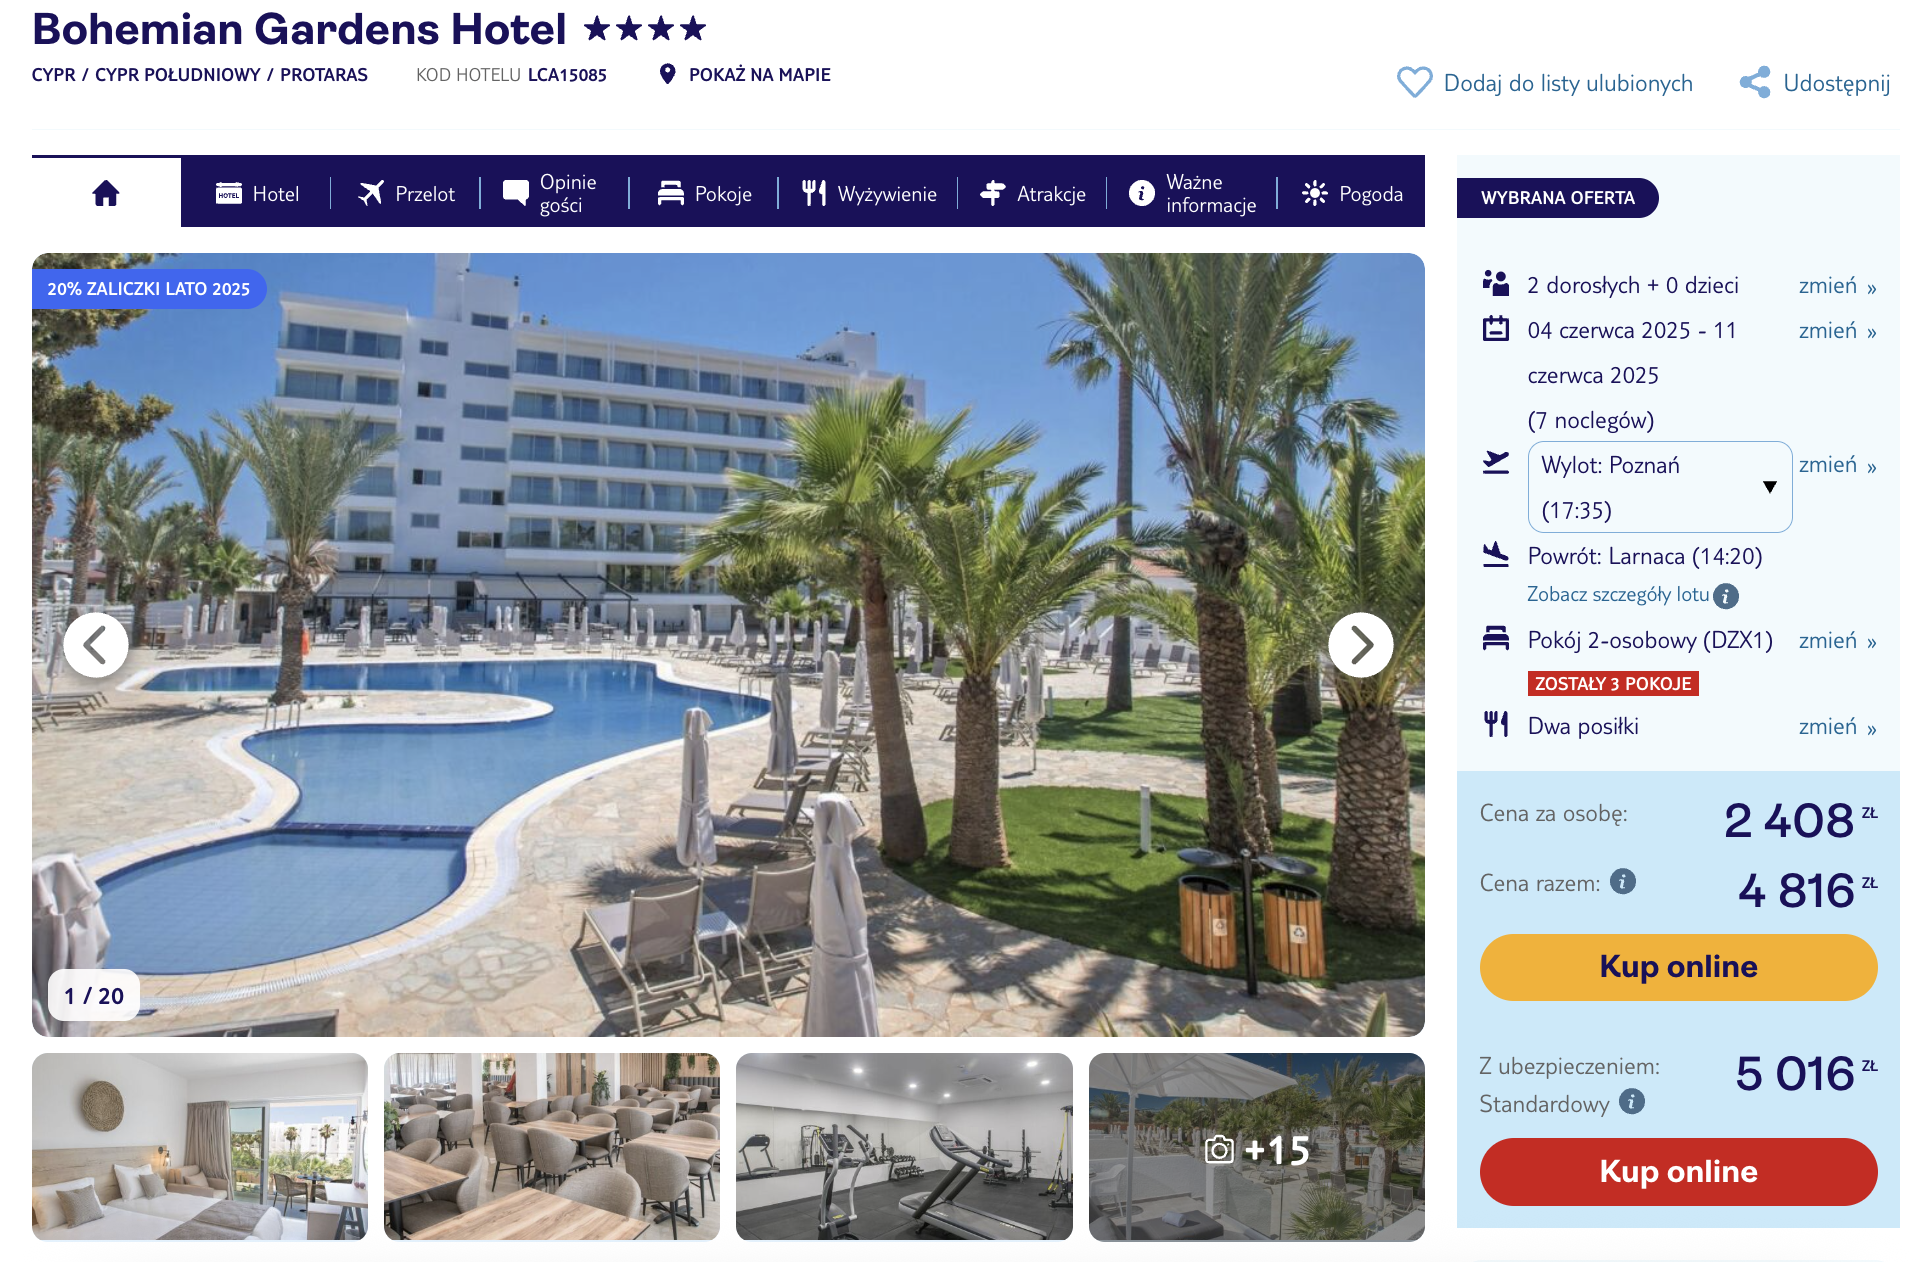
Task: Open the +15 more photos thumbnail
Action: click(x=1256, y=1147)
